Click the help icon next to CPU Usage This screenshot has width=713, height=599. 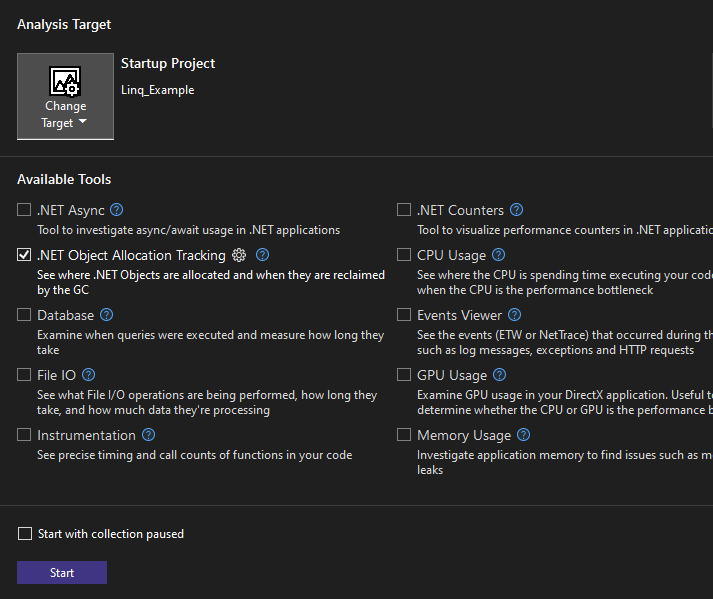pyautogui.click(x=498, y=255)
